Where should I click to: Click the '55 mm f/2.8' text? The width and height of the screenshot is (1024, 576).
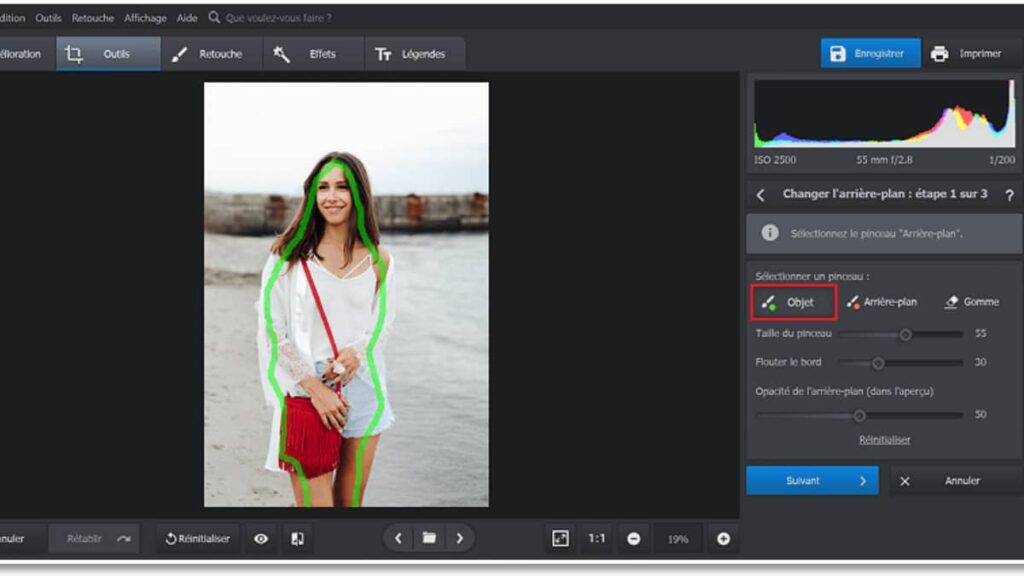[884, 160]
